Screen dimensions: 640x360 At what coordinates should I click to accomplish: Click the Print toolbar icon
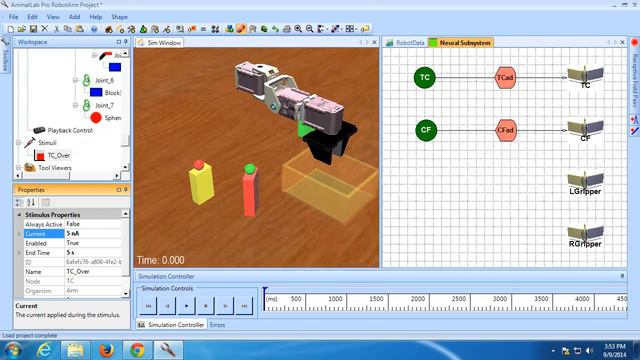click(x=287, y=29)
